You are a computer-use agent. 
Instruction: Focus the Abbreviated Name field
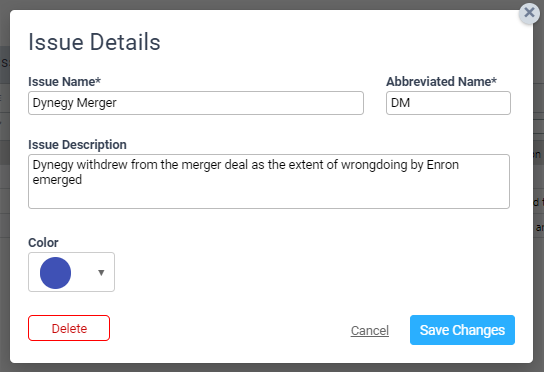pos(448,103)
